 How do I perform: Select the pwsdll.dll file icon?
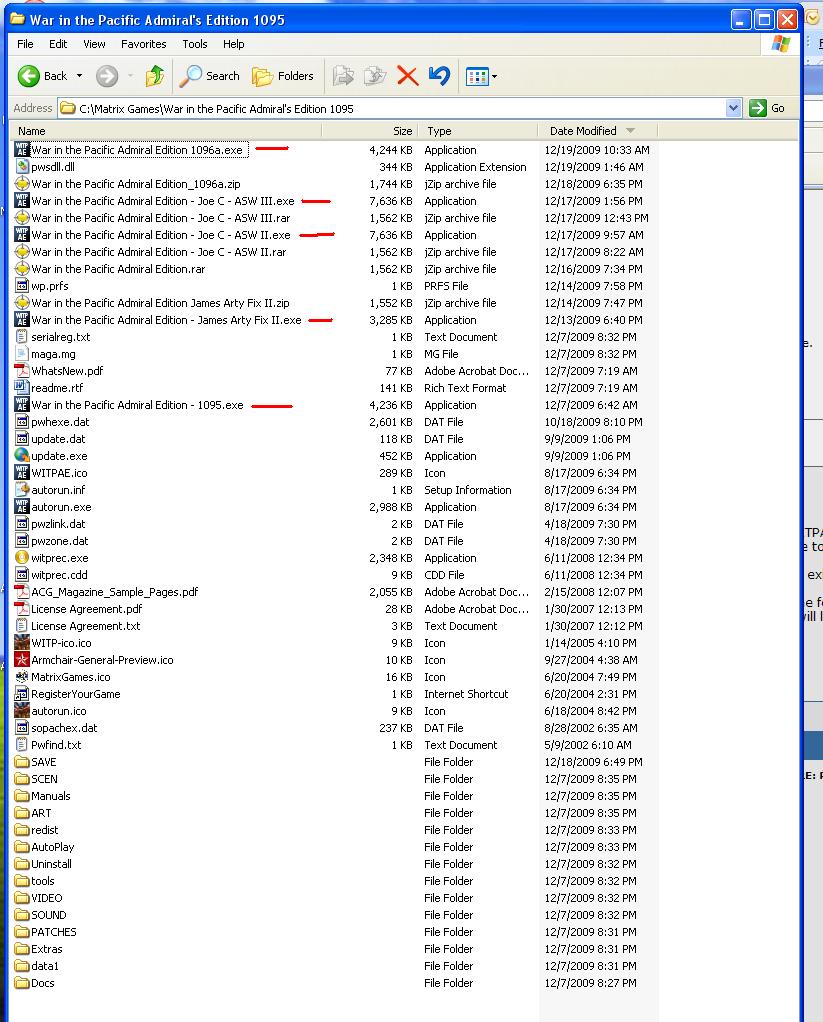click(x=22, y=167)
